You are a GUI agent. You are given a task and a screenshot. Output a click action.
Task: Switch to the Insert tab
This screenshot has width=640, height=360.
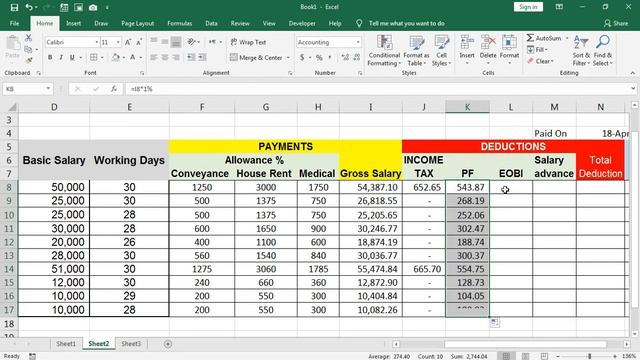click(x=73, y=23)
